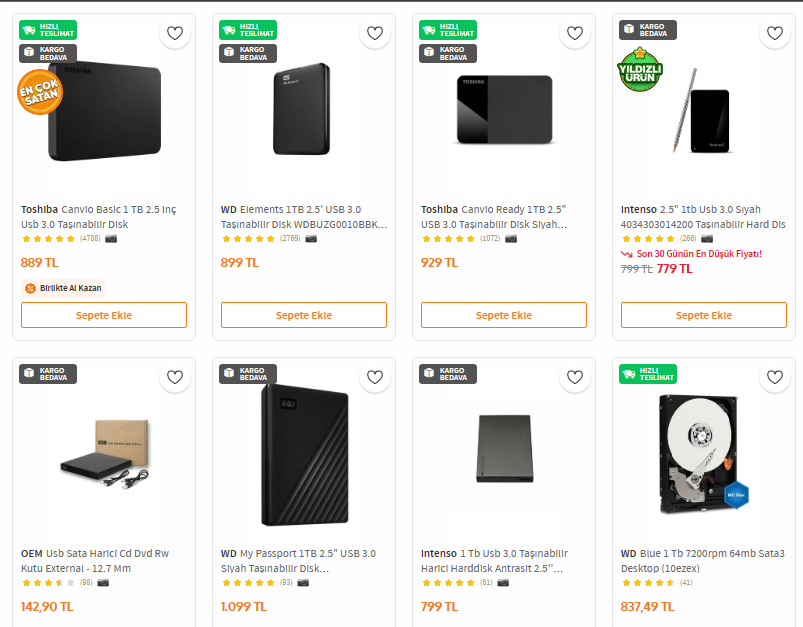803x627 pixels.
Task: Click heart icon on Intenso Antrasit harddisk card
Action: [x=575, y=378]
